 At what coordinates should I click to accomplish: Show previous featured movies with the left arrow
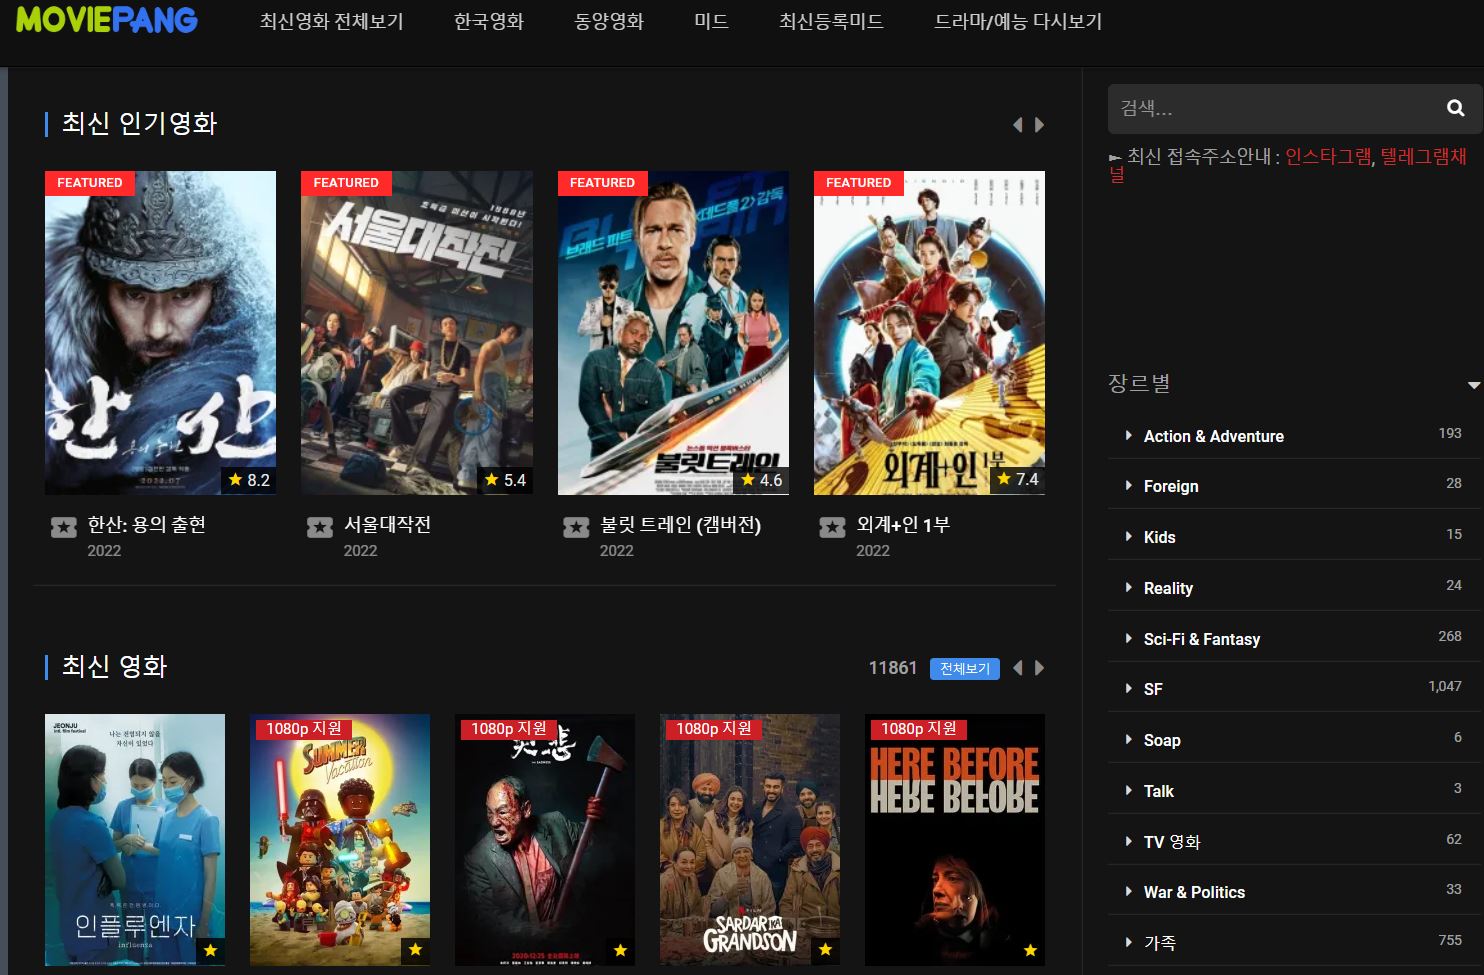pos(1018,125)
